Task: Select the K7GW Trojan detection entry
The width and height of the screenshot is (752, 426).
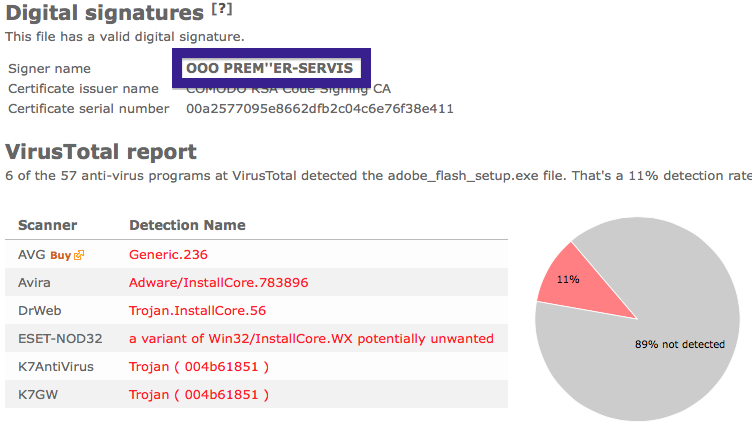Action: click(199, 395)
